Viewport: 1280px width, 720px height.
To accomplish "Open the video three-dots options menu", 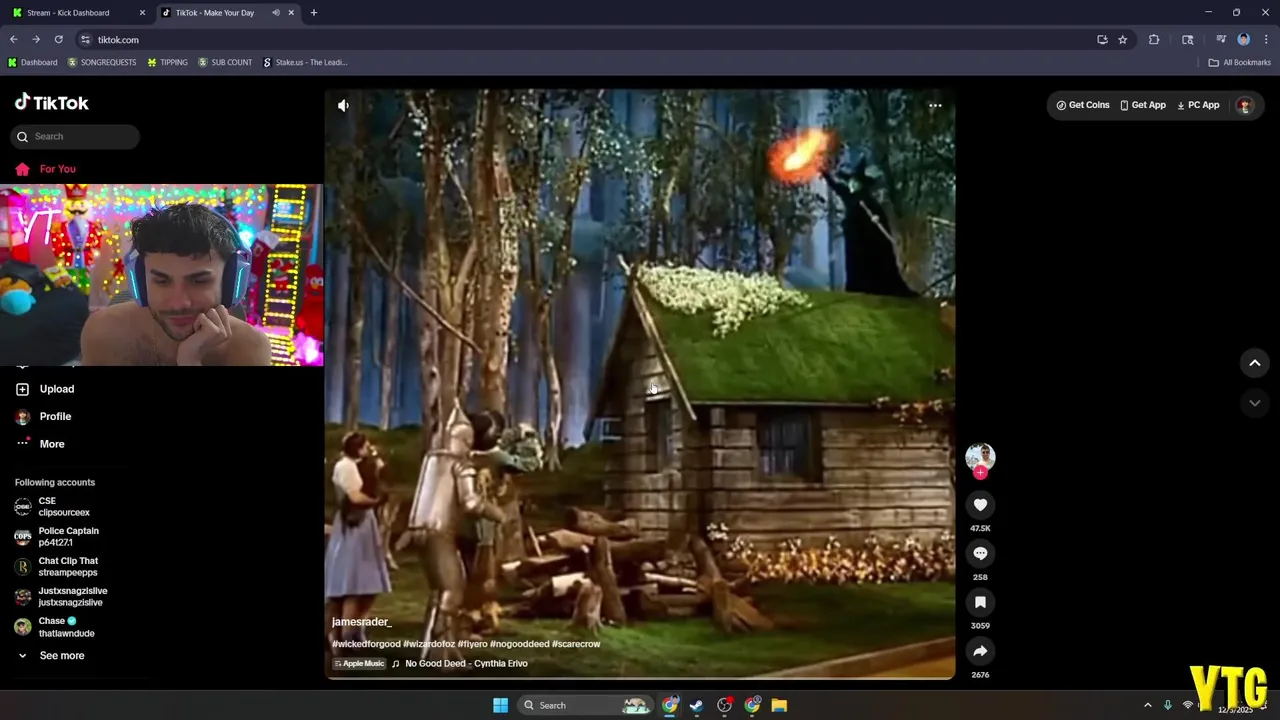I will 935,105.
